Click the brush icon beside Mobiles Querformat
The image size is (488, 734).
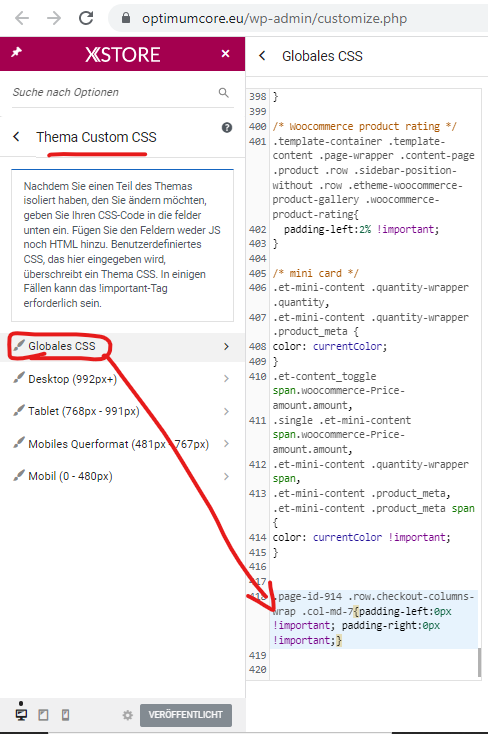click(19, 443)
